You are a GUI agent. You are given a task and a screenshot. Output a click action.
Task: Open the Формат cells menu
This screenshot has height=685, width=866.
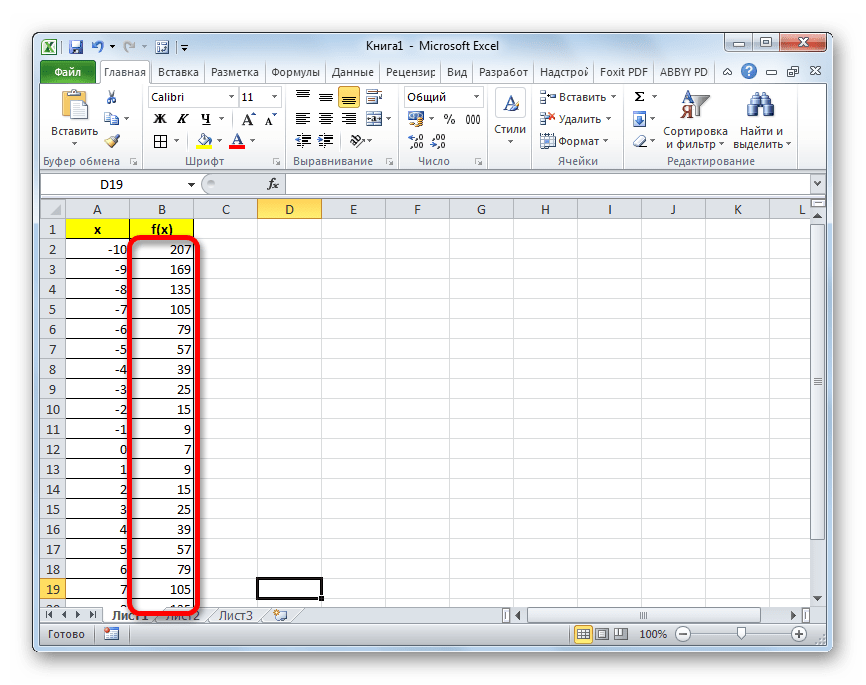[574, 141]
